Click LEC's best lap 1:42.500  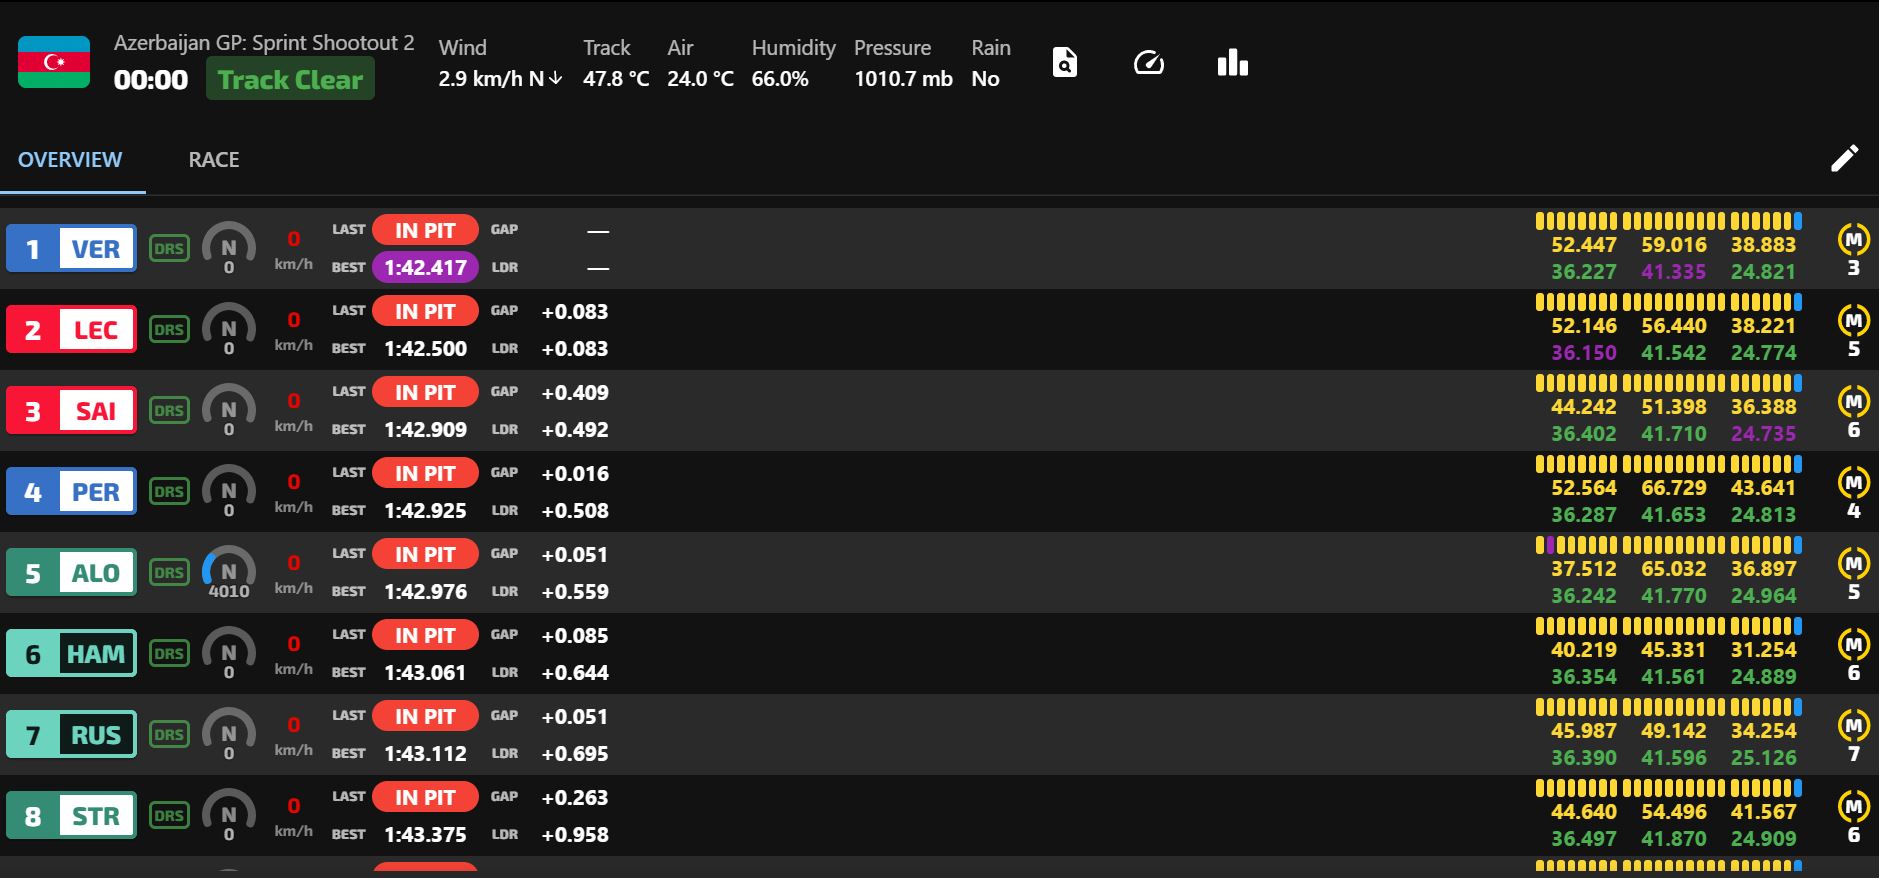pos(425,348)
